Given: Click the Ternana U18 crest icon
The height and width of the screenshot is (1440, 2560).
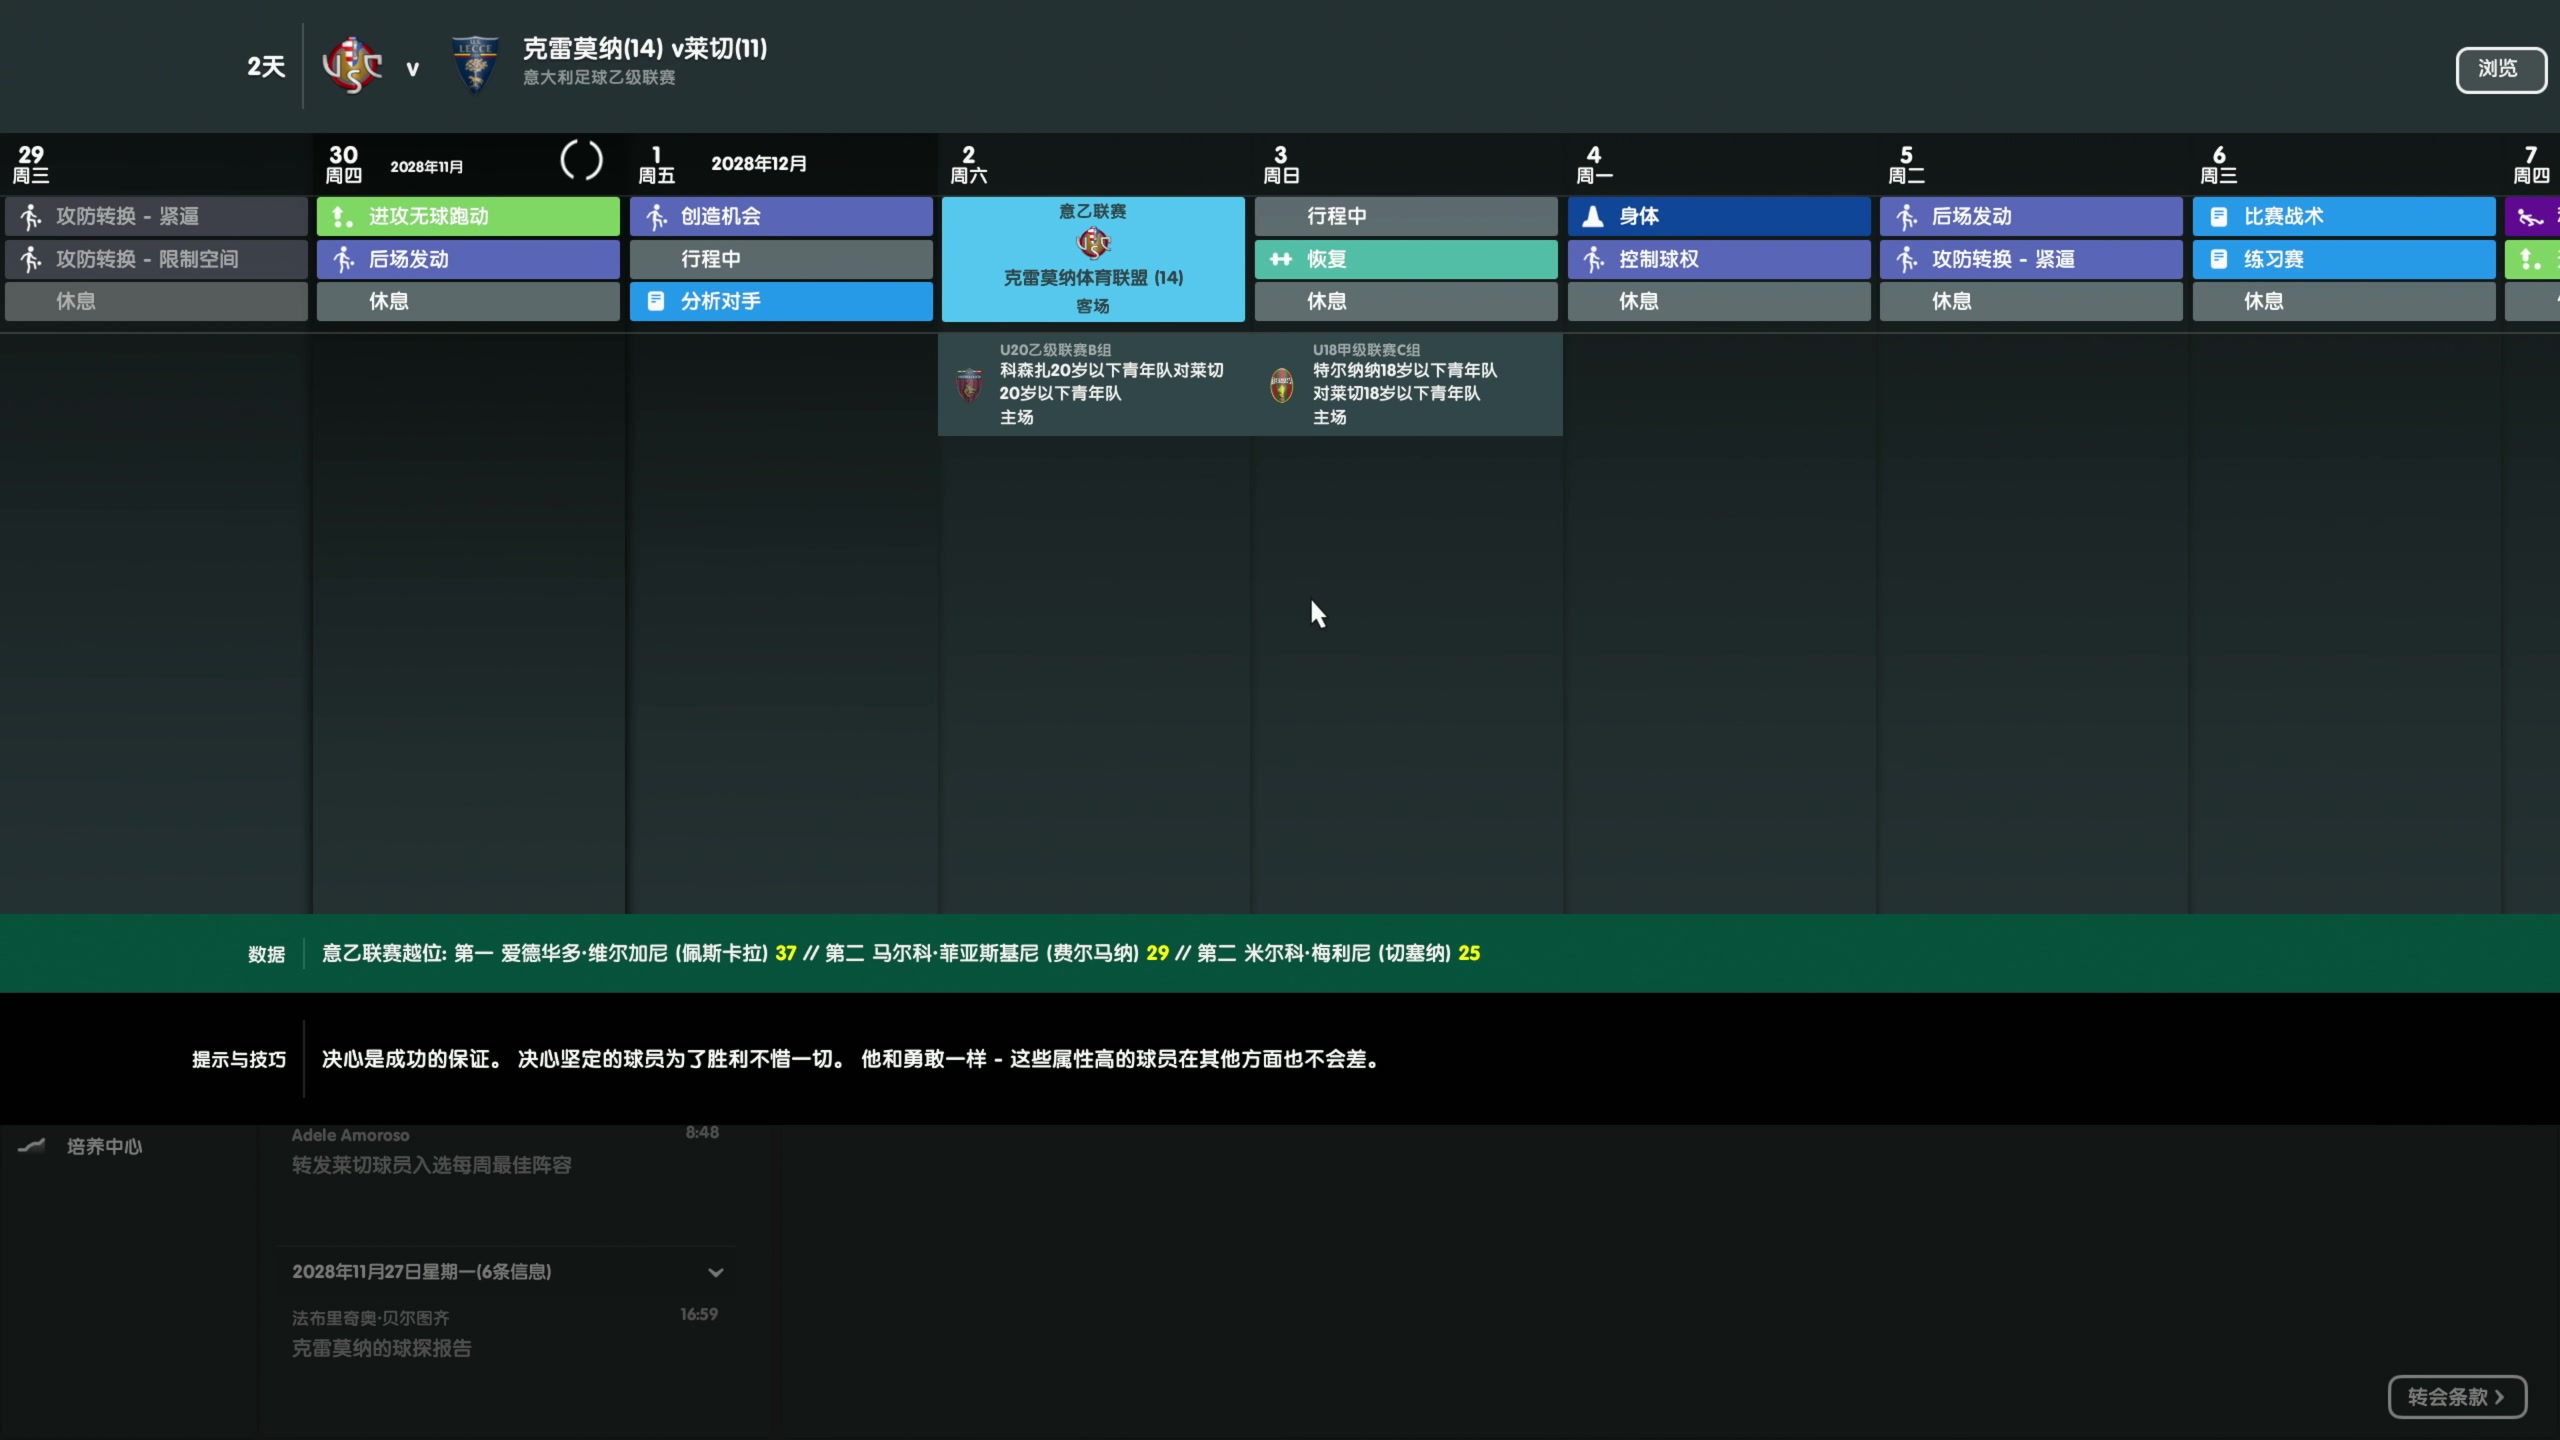Looking at the screenshot, I should [1281, 385].
